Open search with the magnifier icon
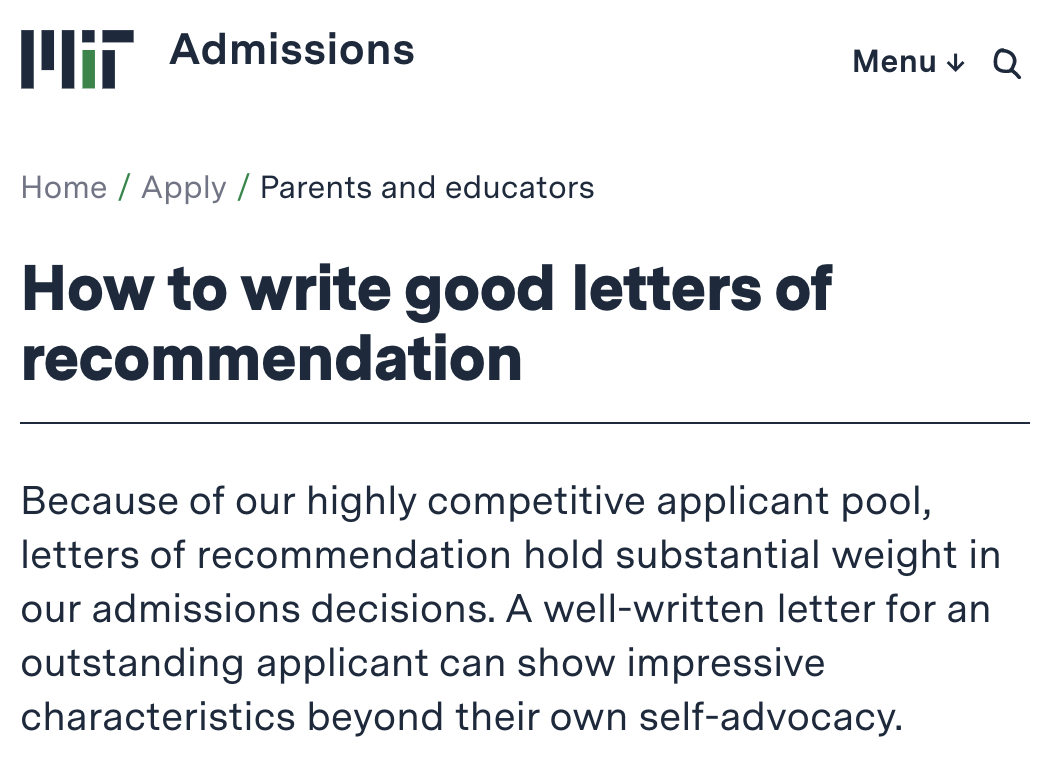Screen dimensions: 1056x760 [x=1006, y=63]
